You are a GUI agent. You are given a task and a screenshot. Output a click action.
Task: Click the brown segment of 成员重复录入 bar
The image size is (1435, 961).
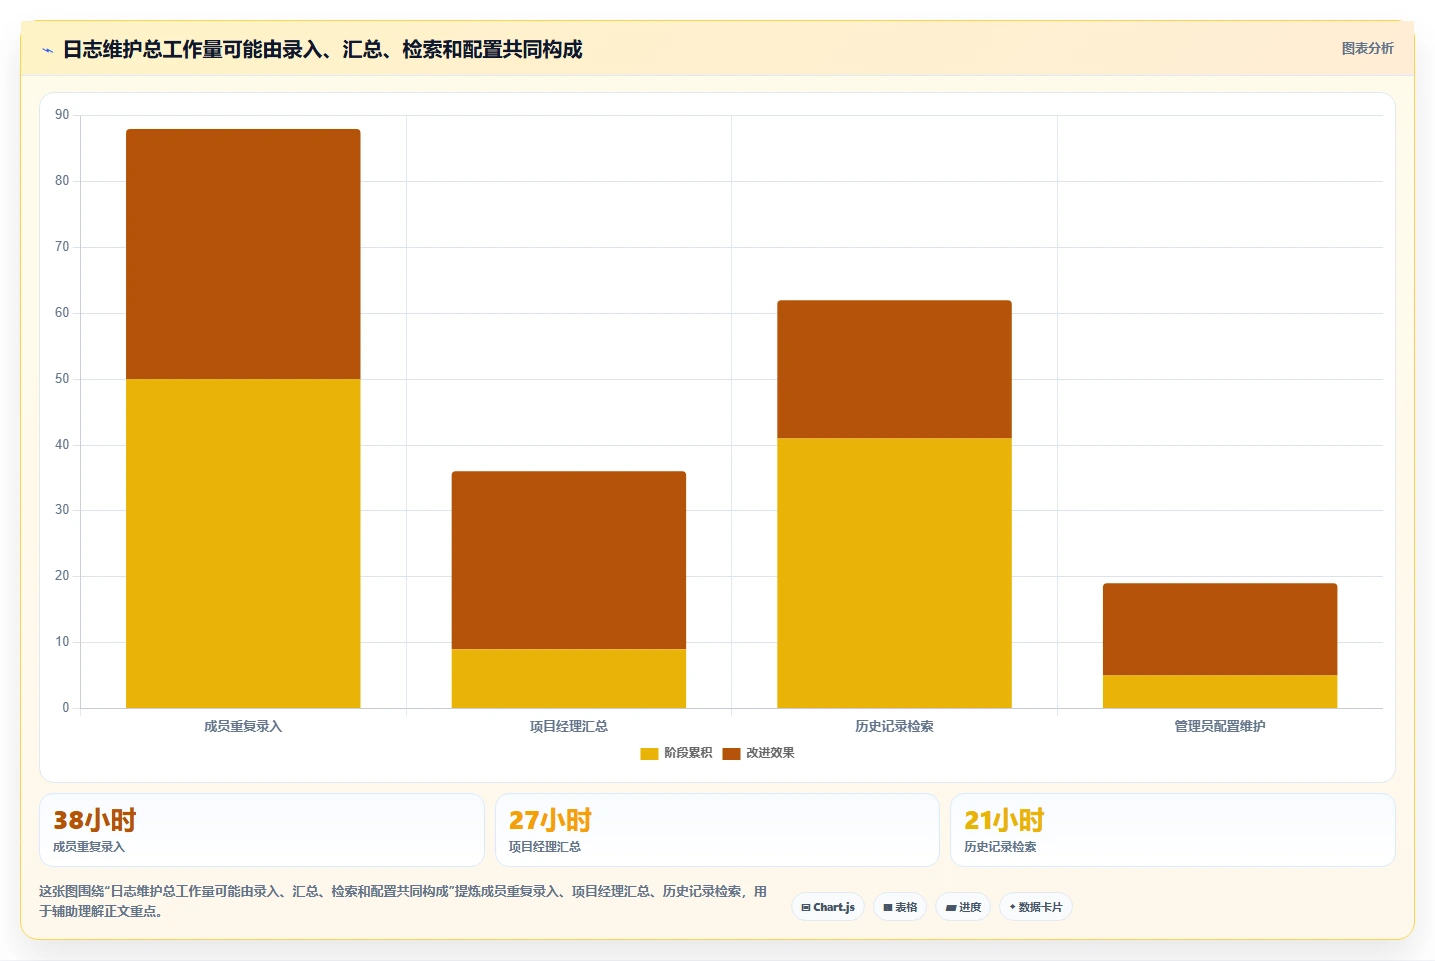click(x=243, y=254)
